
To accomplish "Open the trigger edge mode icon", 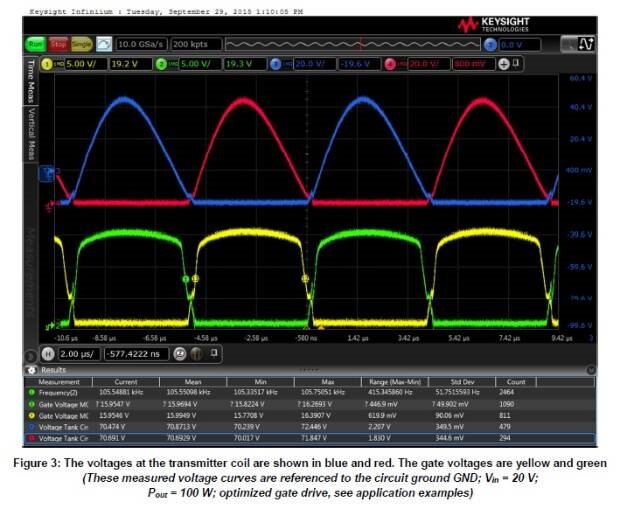I will [585, 44].
